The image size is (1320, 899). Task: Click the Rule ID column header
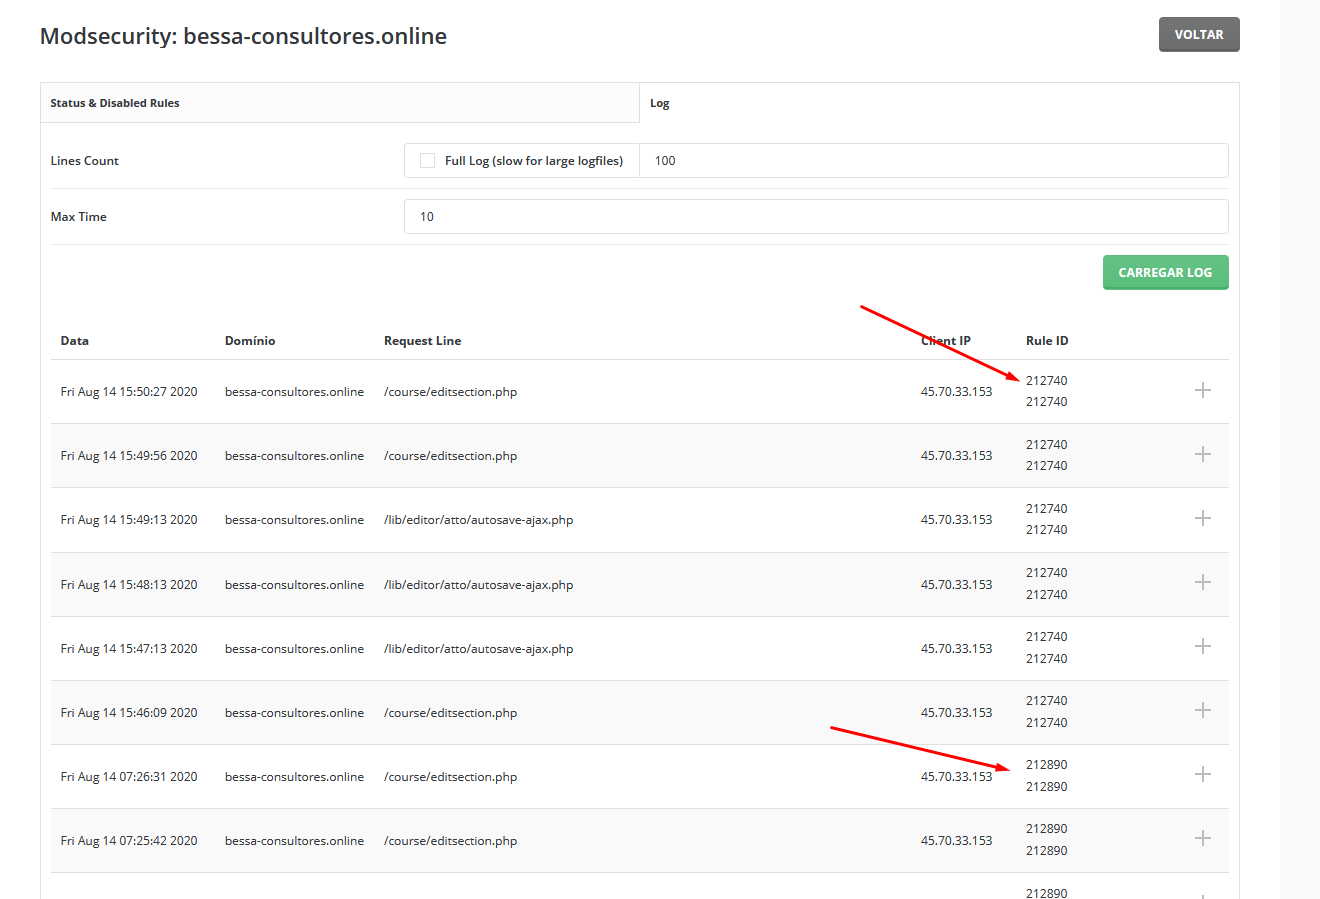(x=1047, y=341)
